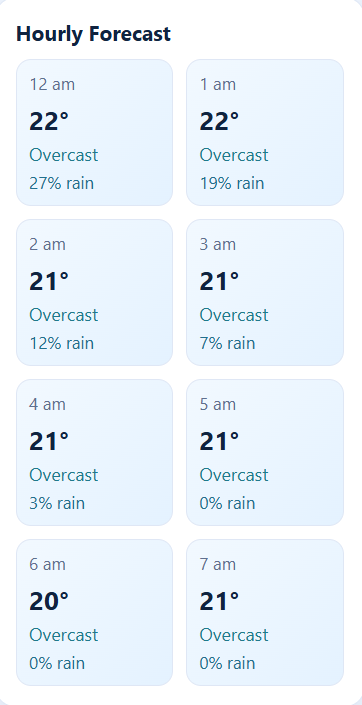The image size is (362, 705).
Task: Select the 12 am forecast card
Action: pos(94,132)
